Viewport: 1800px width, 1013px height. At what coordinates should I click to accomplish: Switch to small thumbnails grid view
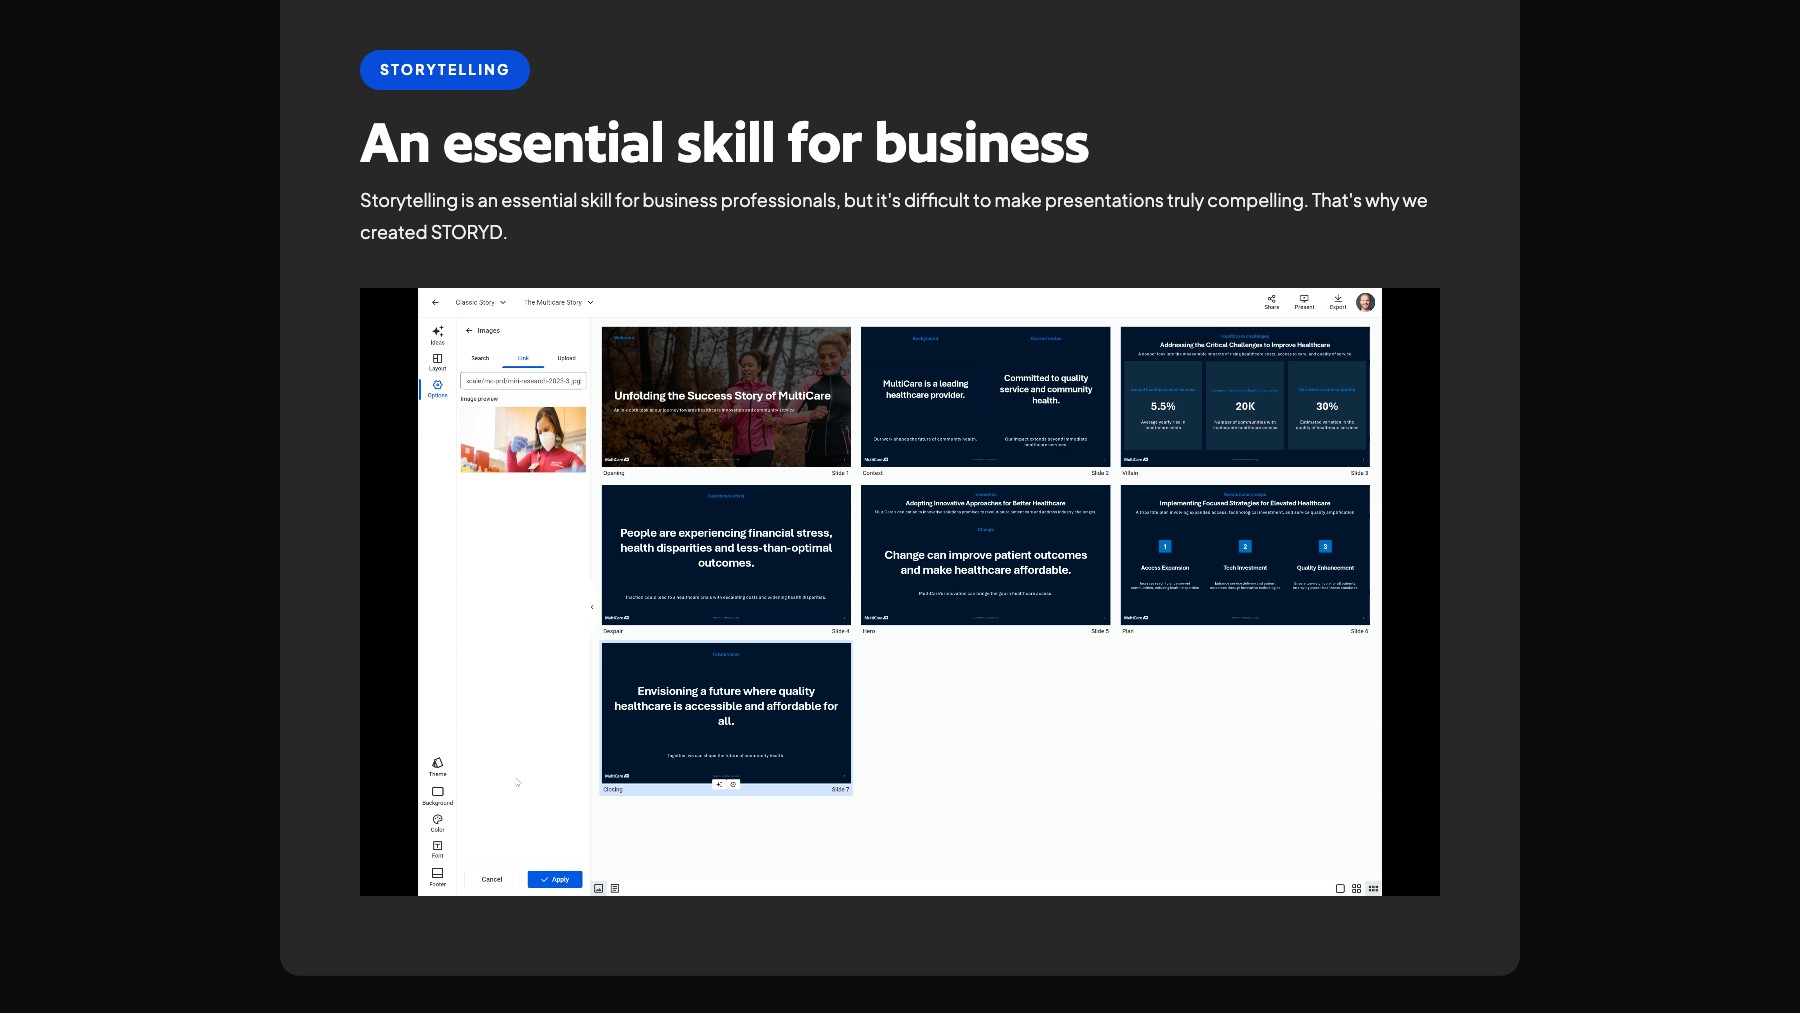tap(1373, 888)
